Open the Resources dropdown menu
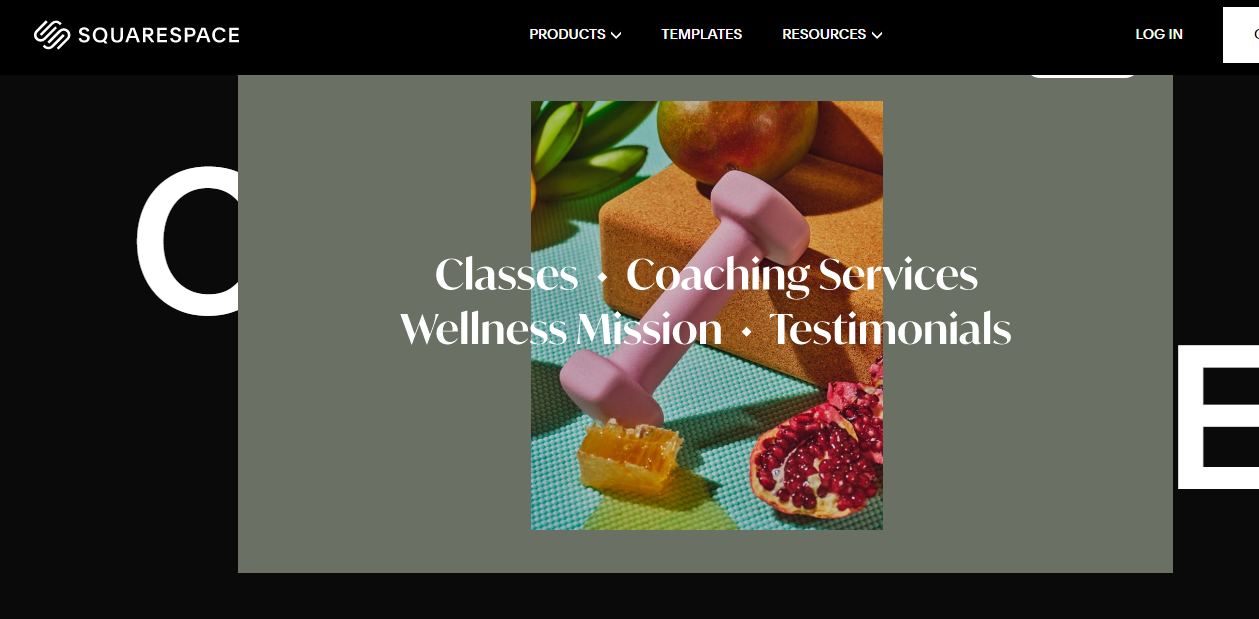The image size is (1259, 619). (x=832, y=34)
